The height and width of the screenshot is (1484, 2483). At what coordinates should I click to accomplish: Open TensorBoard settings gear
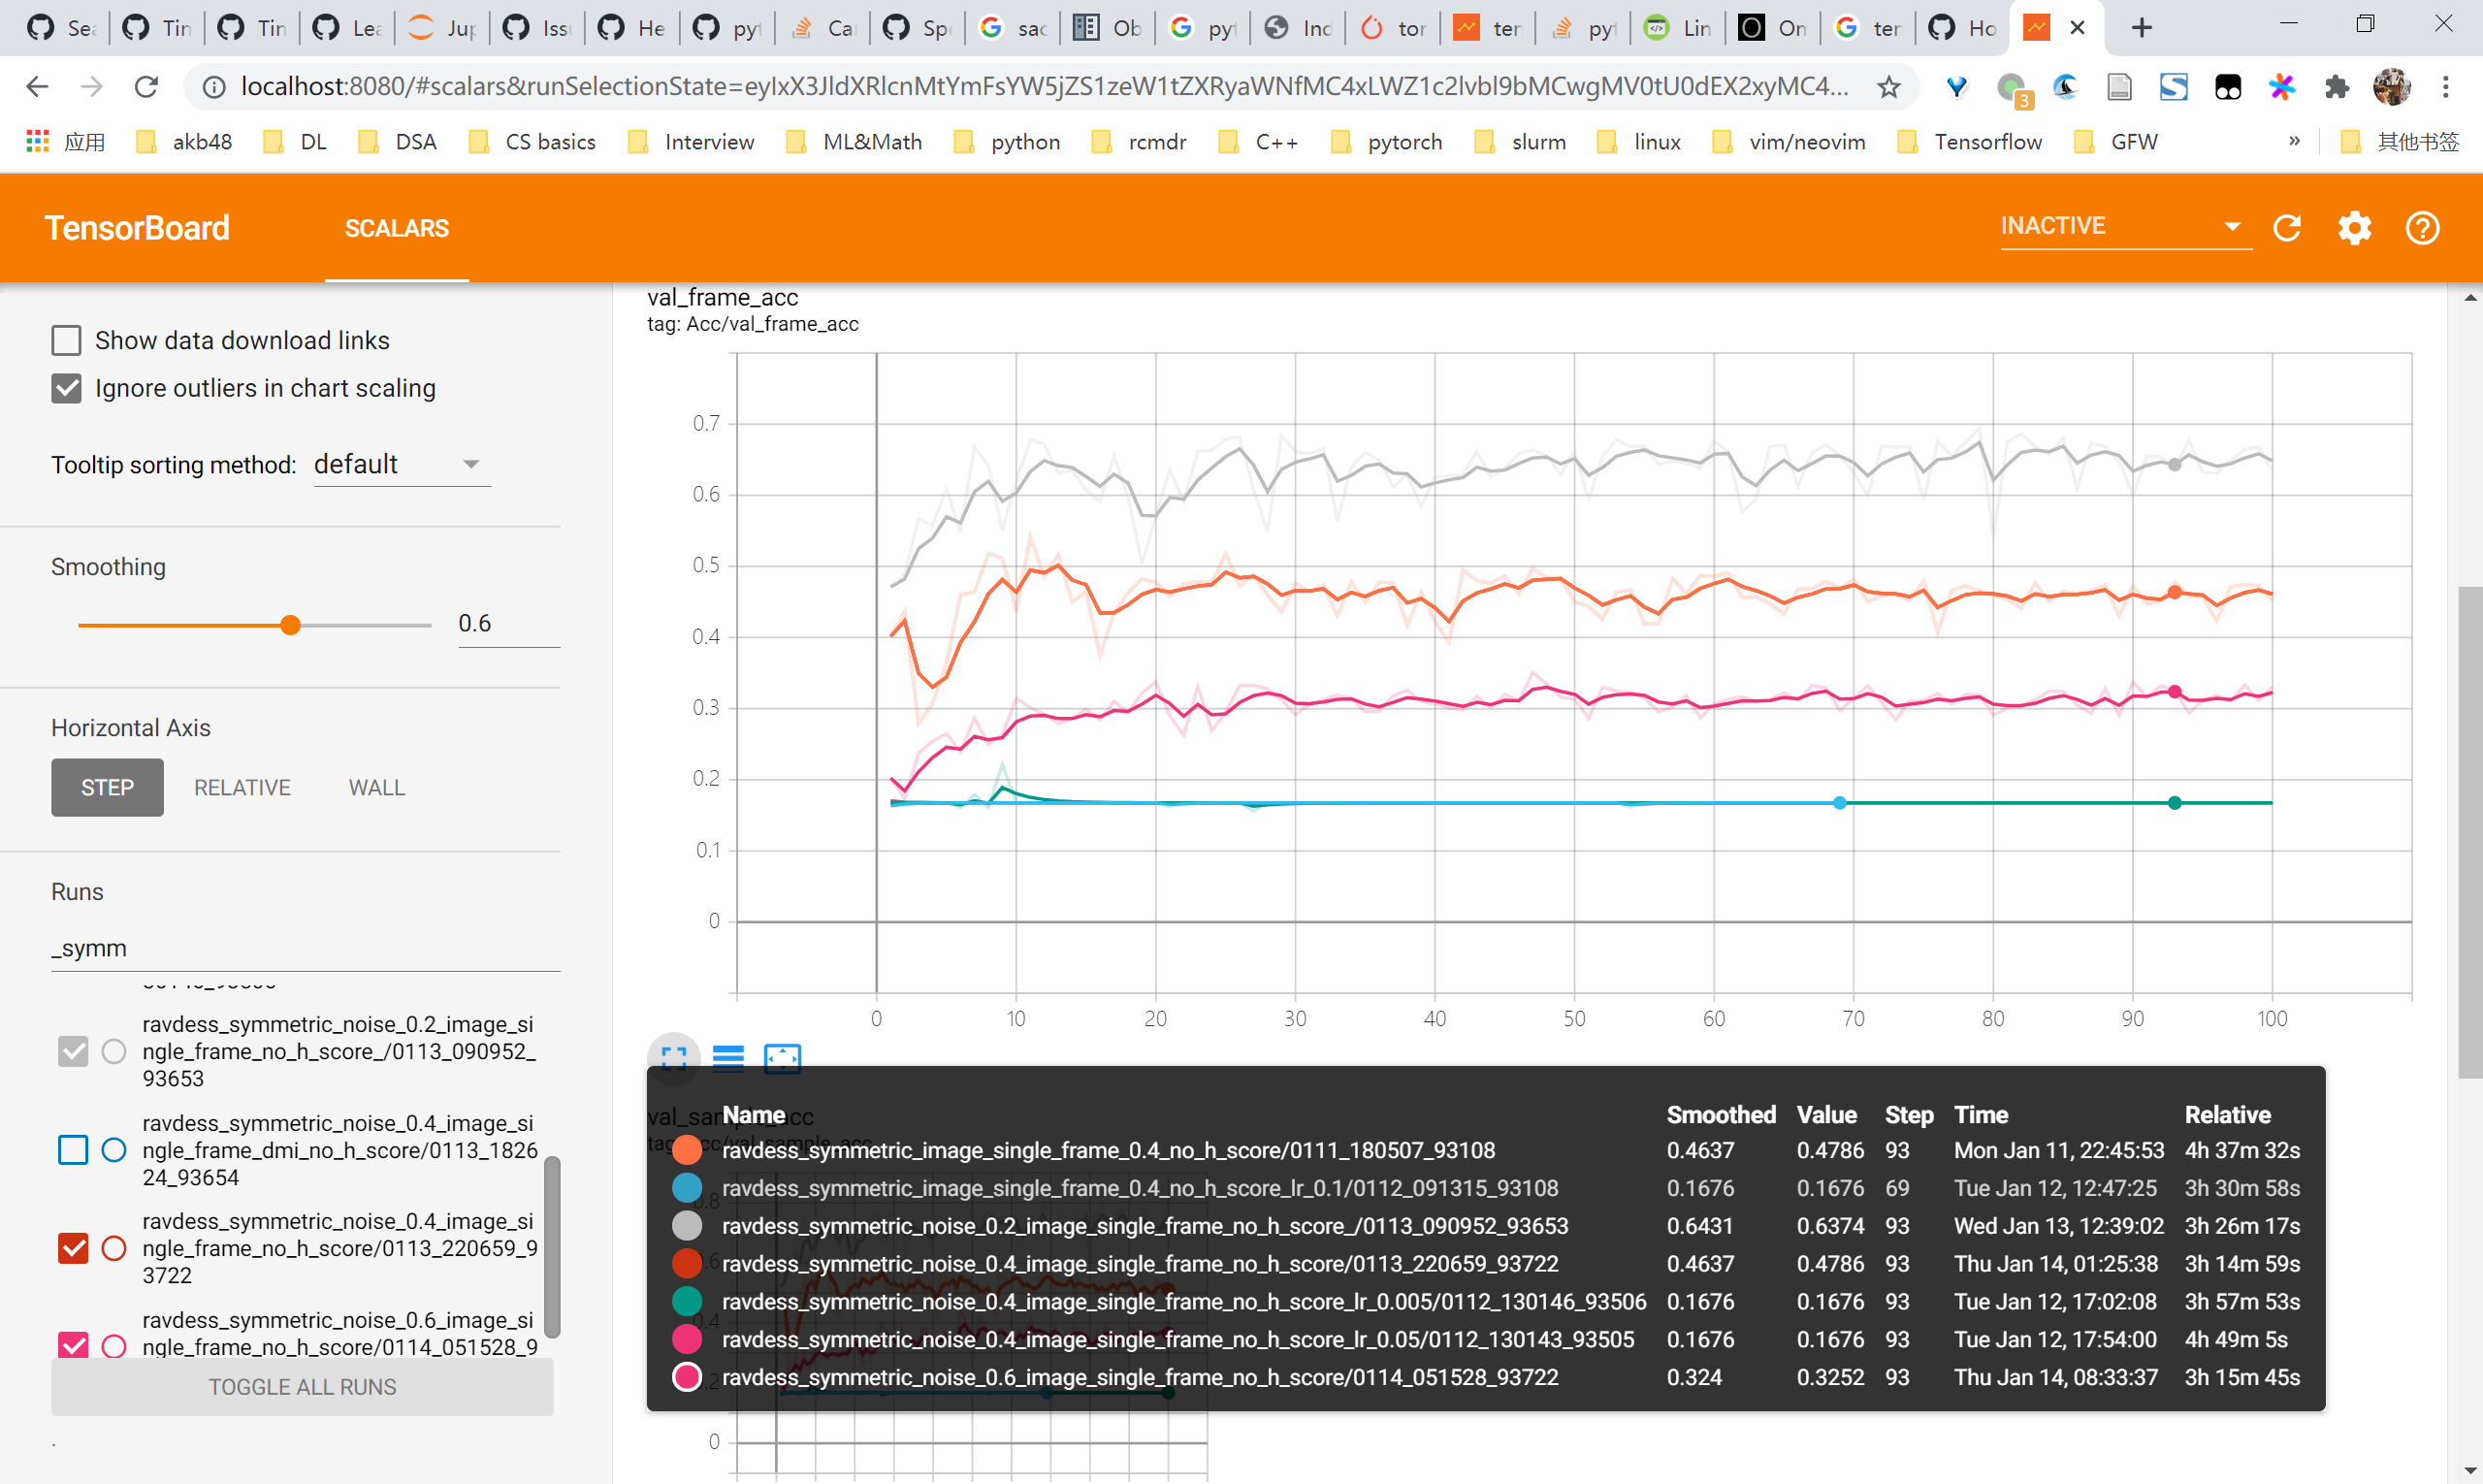click(x=2354, y=228)
